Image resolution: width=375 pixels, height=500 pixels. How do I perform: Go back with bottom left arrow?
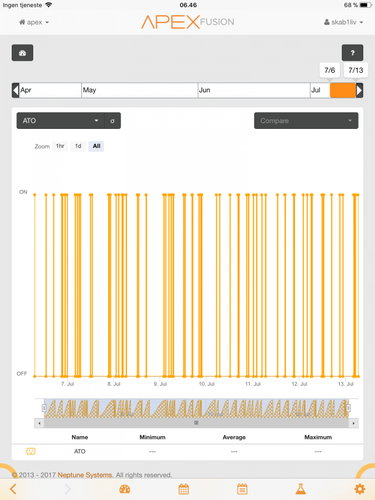tap(13, 489)
